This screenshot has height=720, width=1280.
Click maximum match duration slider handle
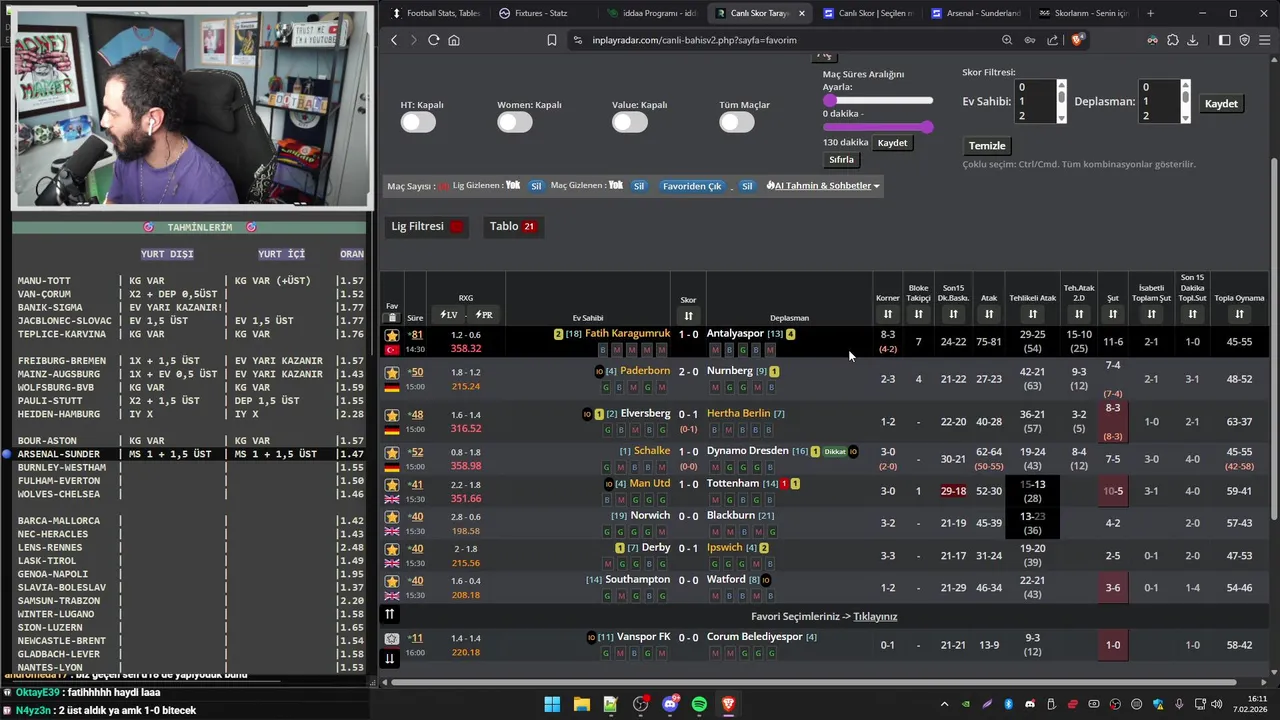[928, 127]
